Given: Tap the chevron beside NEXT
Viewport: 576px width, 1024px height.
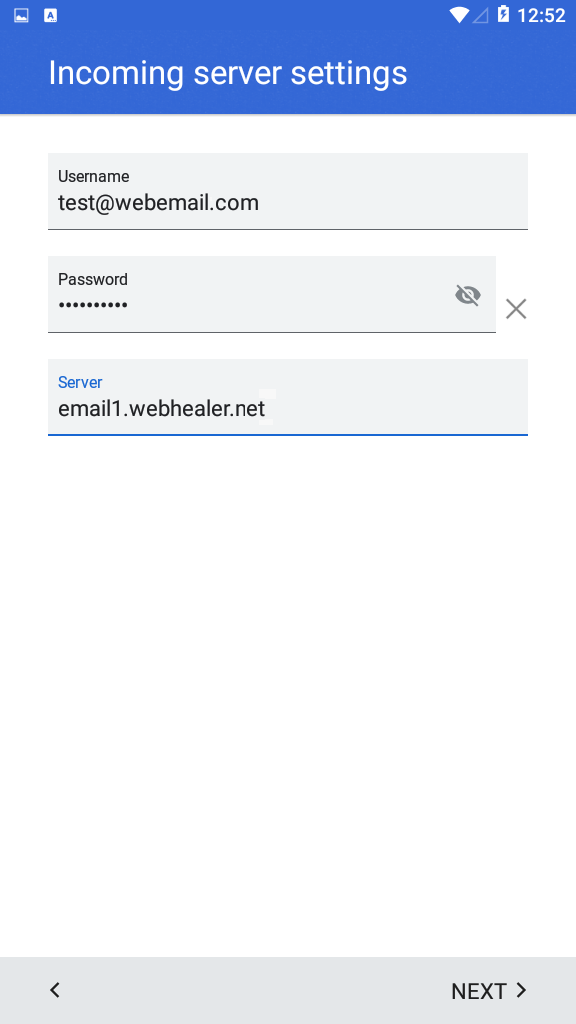Looking at the screenshot, I should pos(521,990).
